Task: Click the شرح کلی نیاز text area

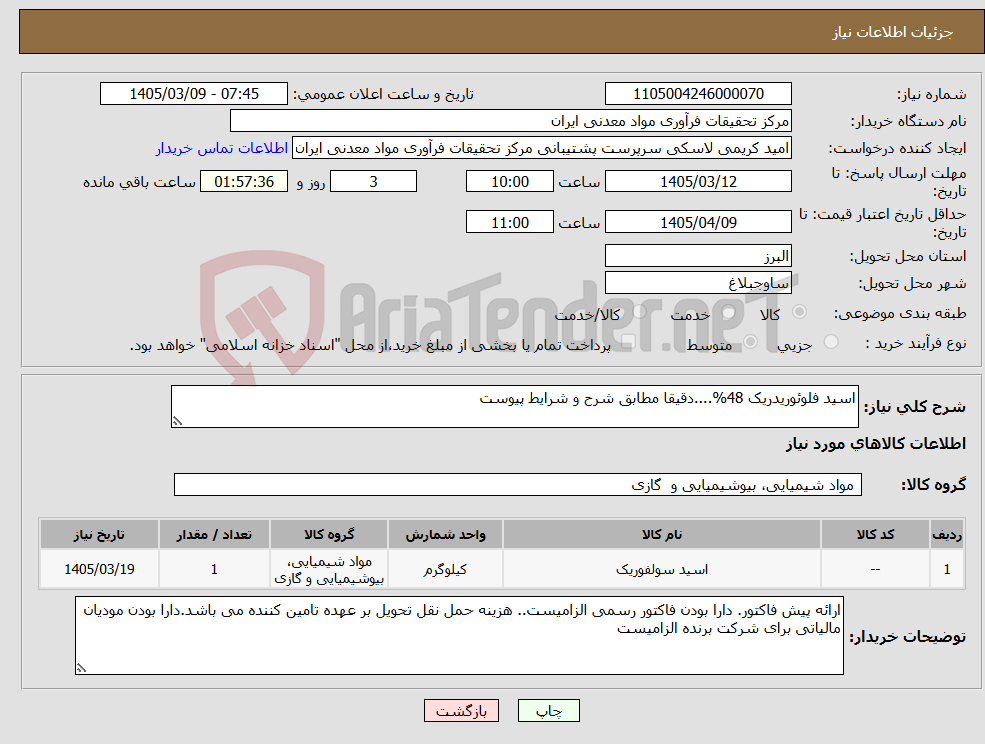Action: [x=514, y=407]
